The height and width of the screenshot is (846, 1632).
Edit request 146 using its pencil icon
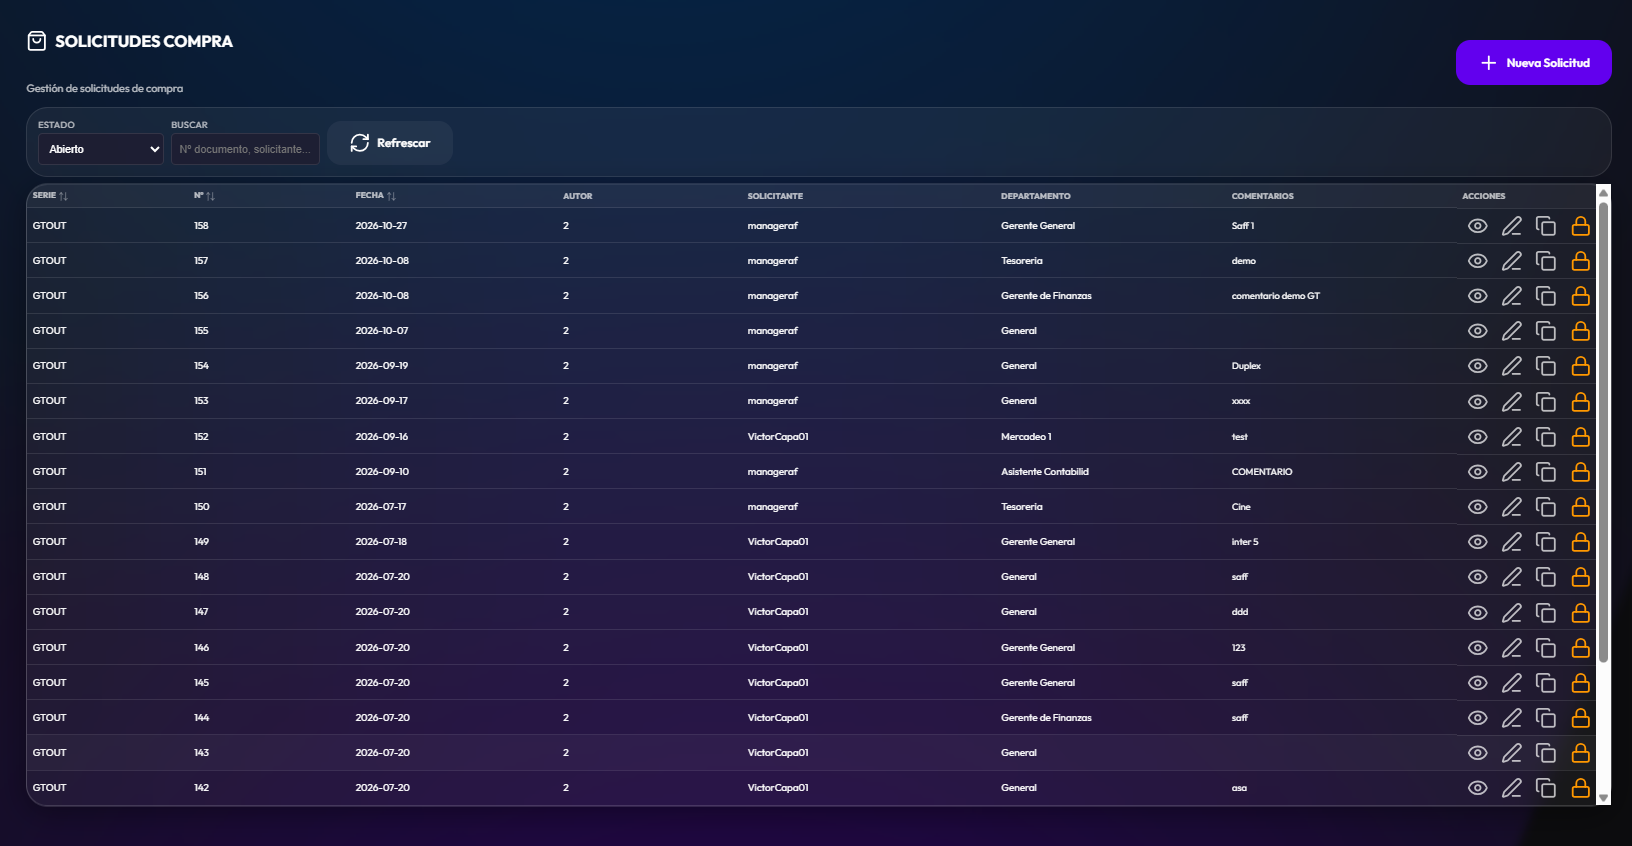click(x=1512, y=648)
